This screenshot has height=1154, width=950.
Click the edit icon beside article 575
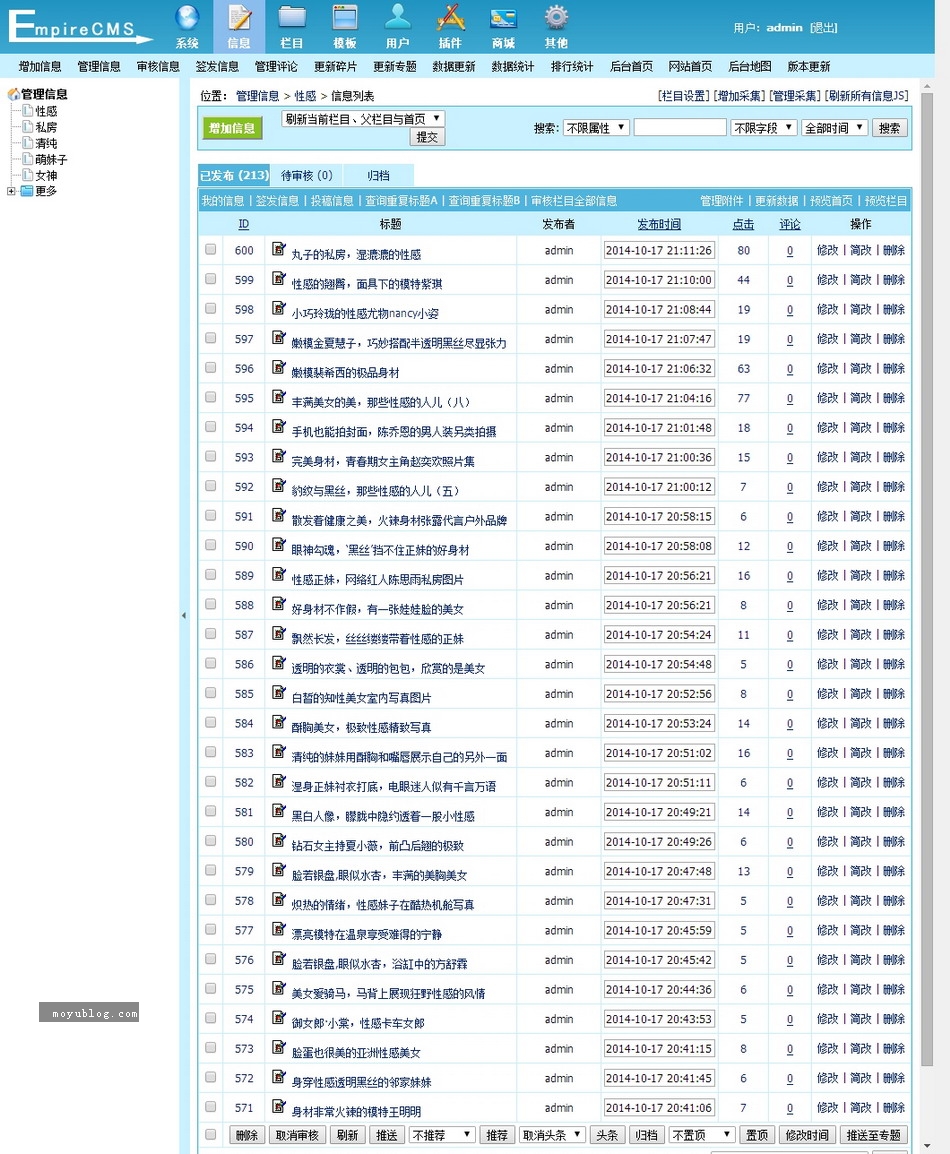click(x=278, y=988)
